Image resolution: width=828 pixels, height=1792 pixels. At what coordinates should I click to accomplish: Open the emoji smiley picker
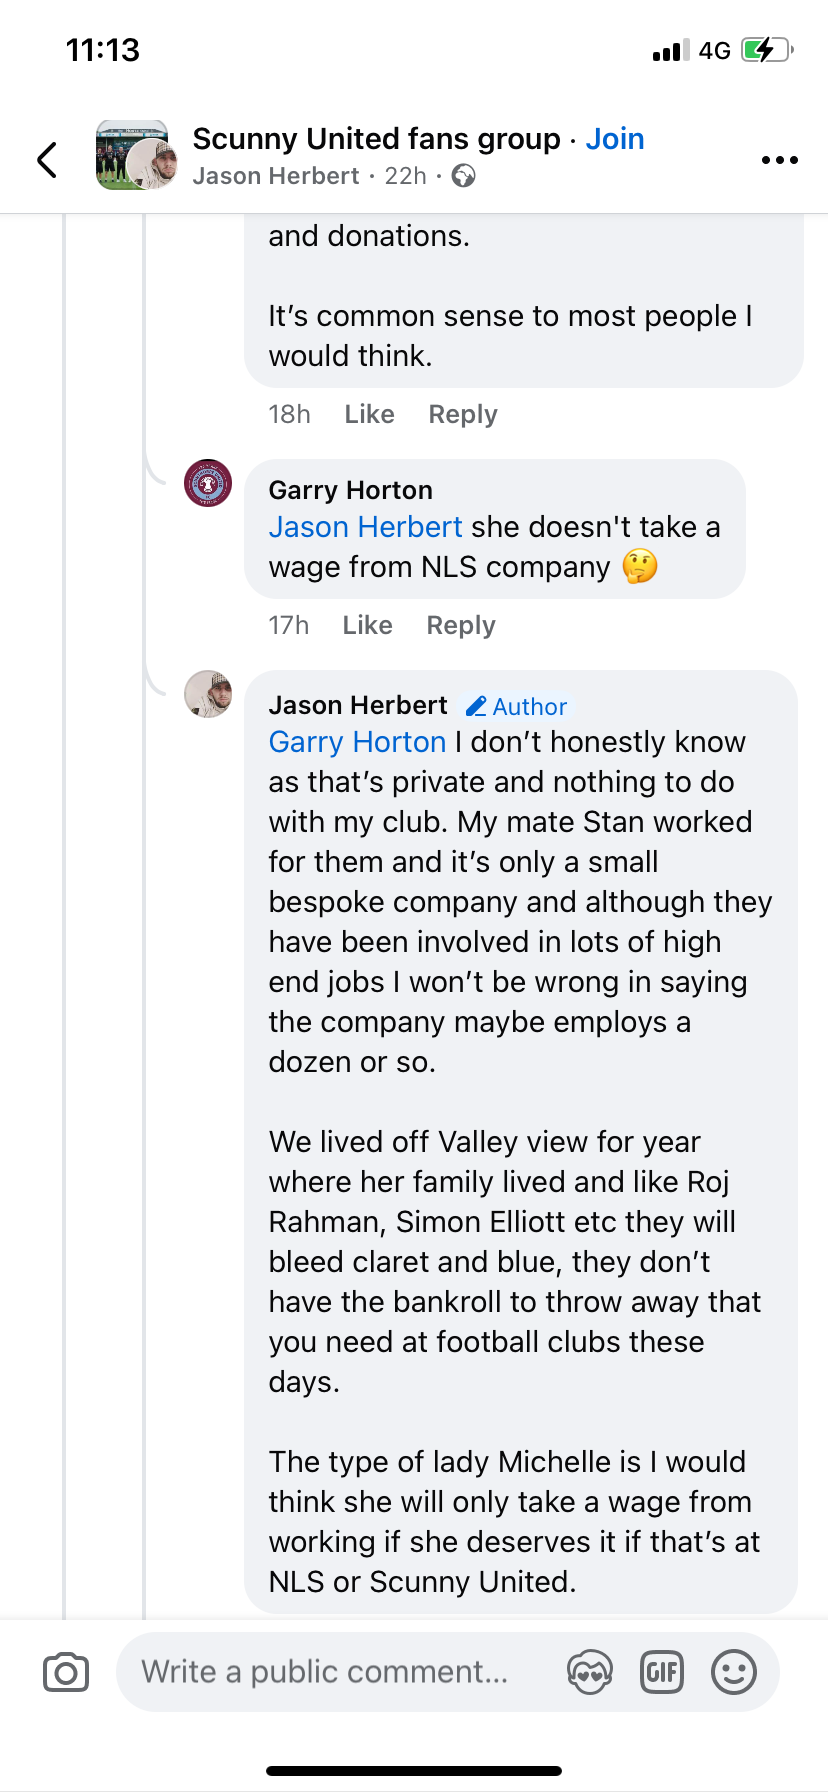point(733,1672)
